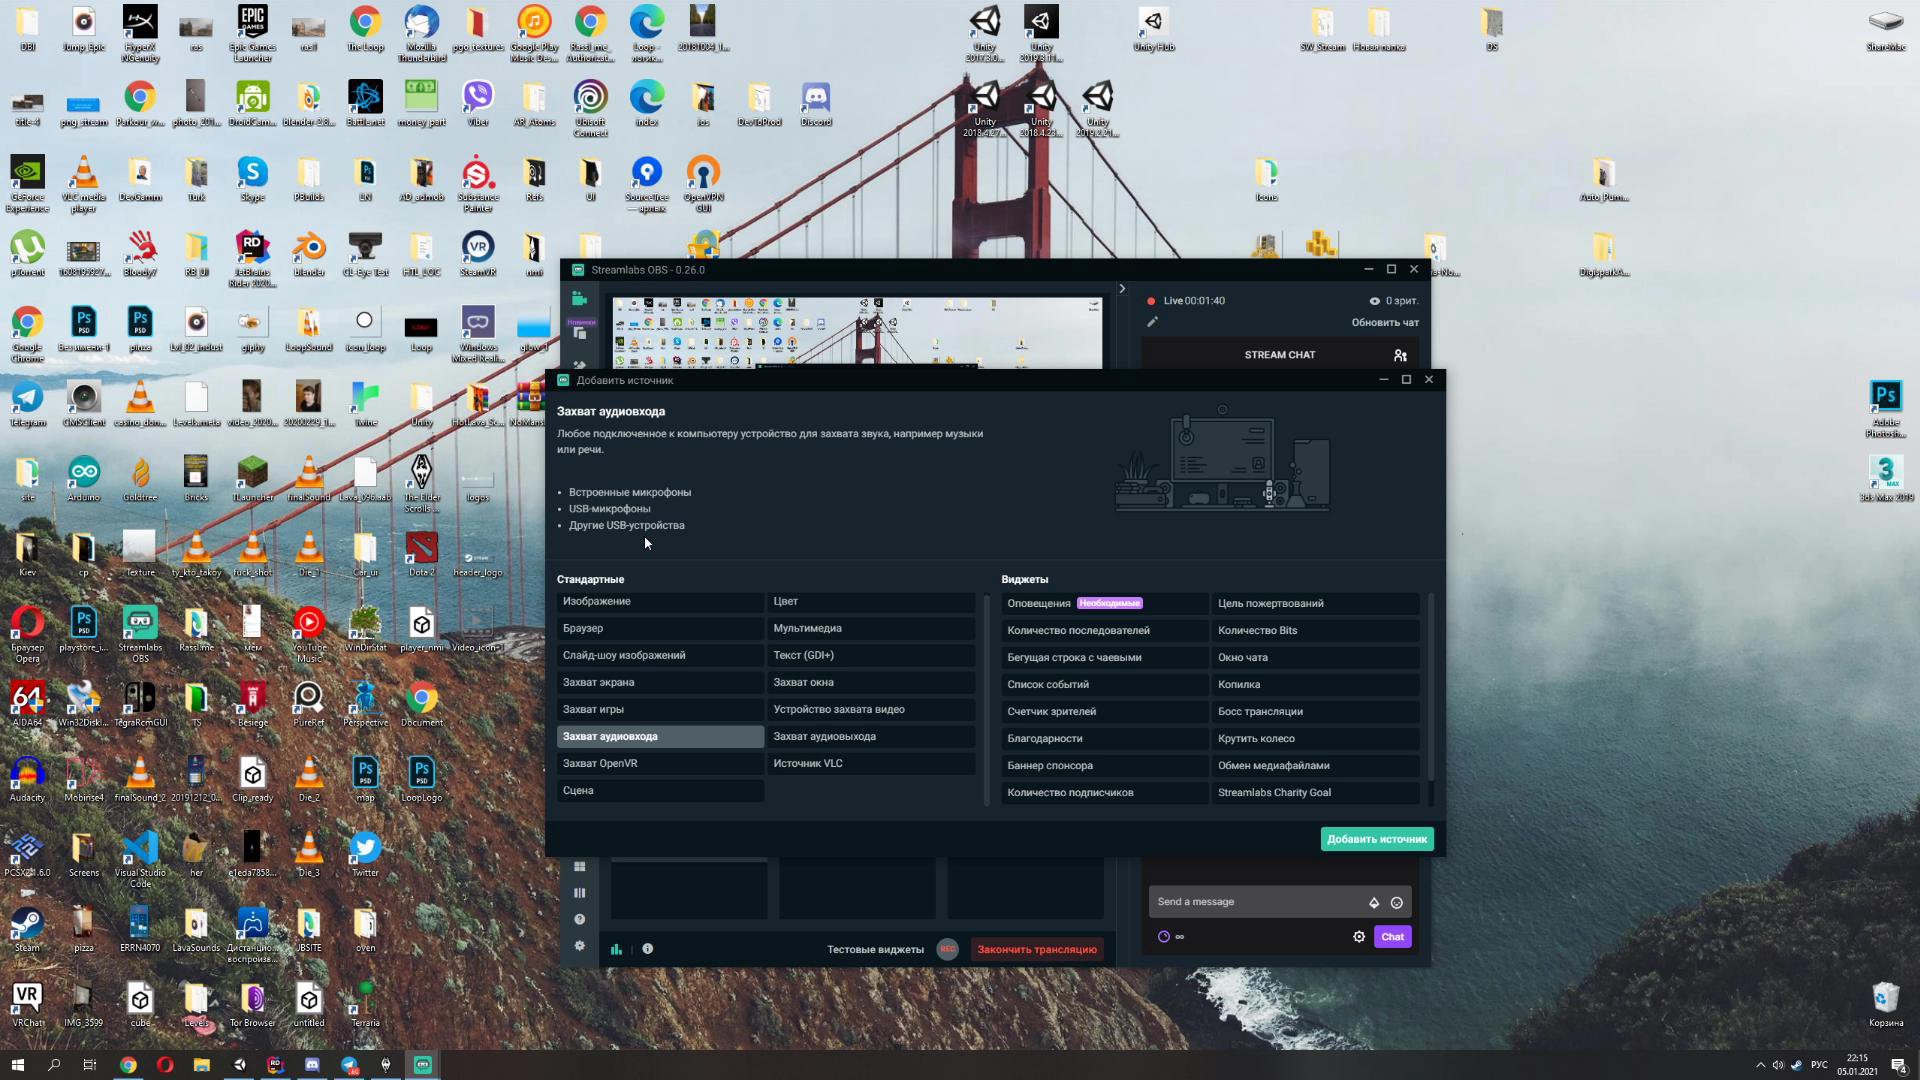Select Счетчик зрителей widget

(1105, 712)
